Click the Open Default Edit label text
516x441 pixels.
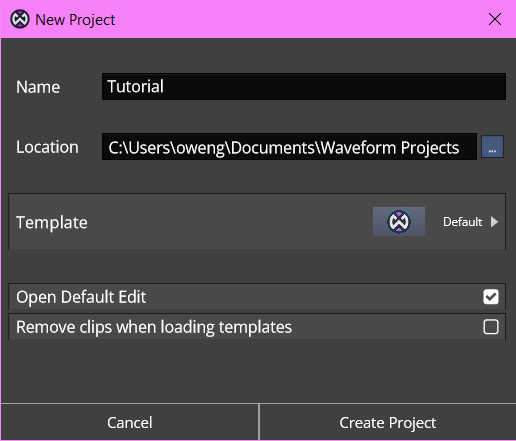(x=81, y=297)
